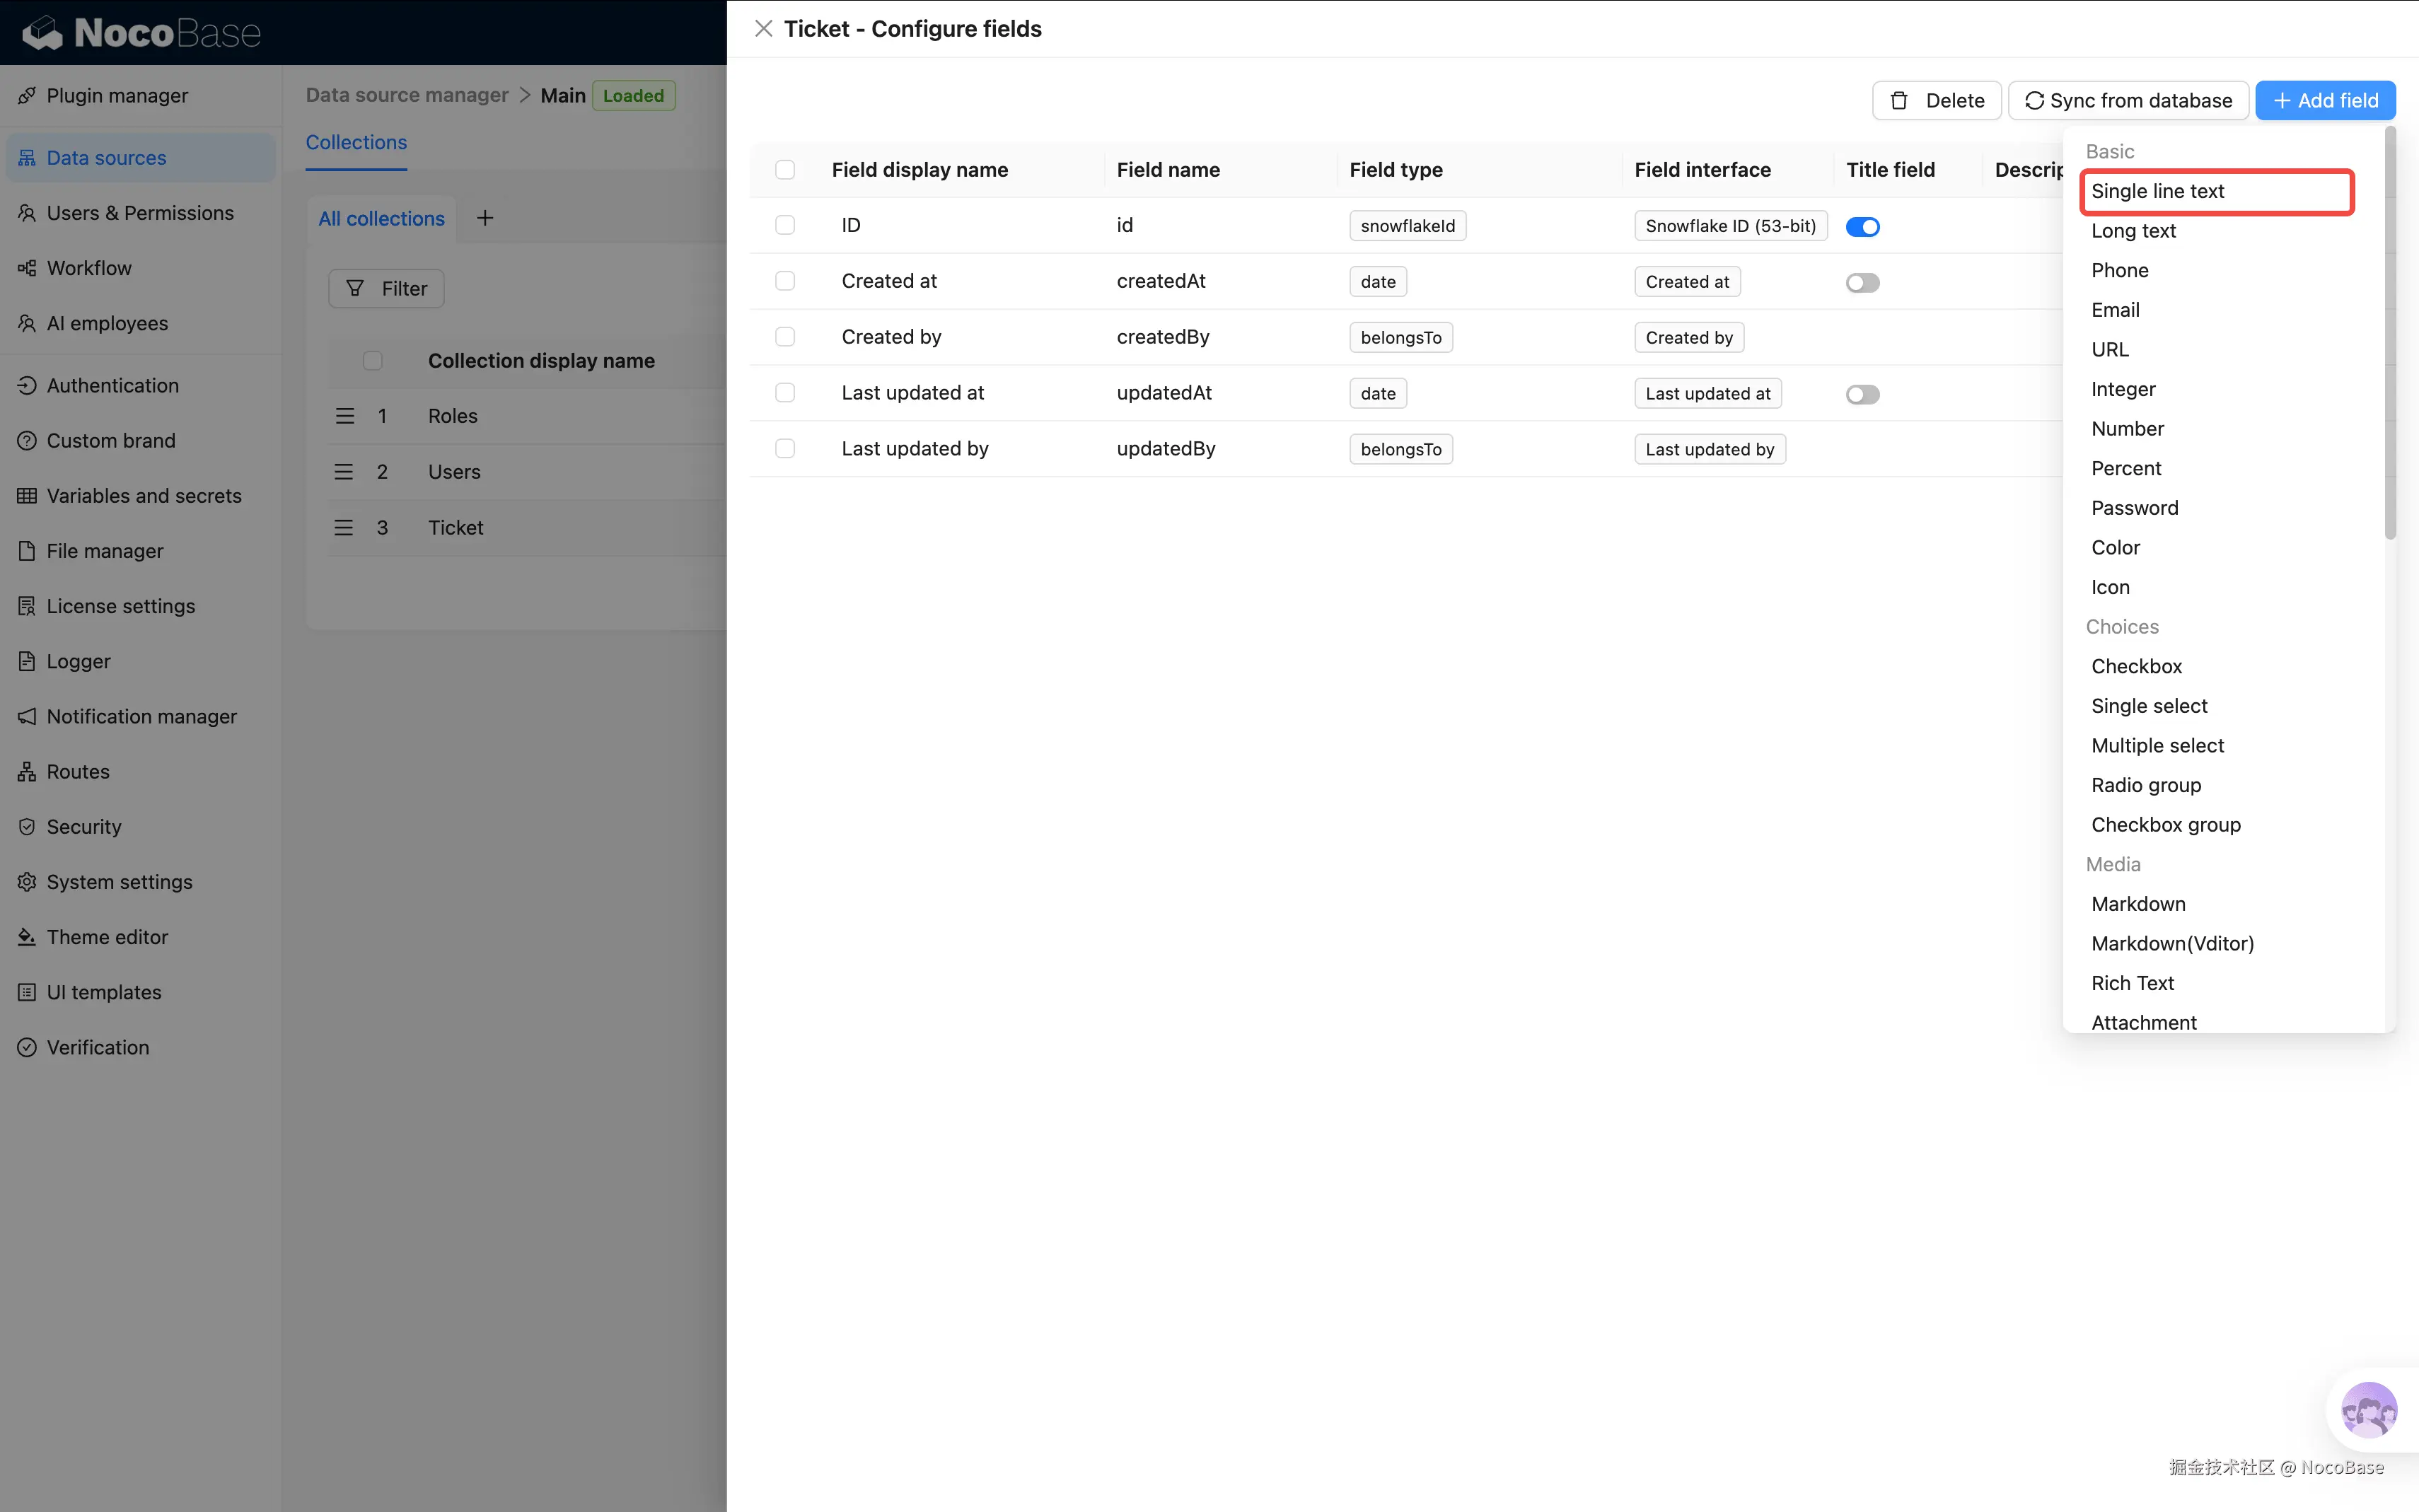Enable the Title field toggle for Created at
This screenshot has width=2419, height=1512.
coord(1862,282)
